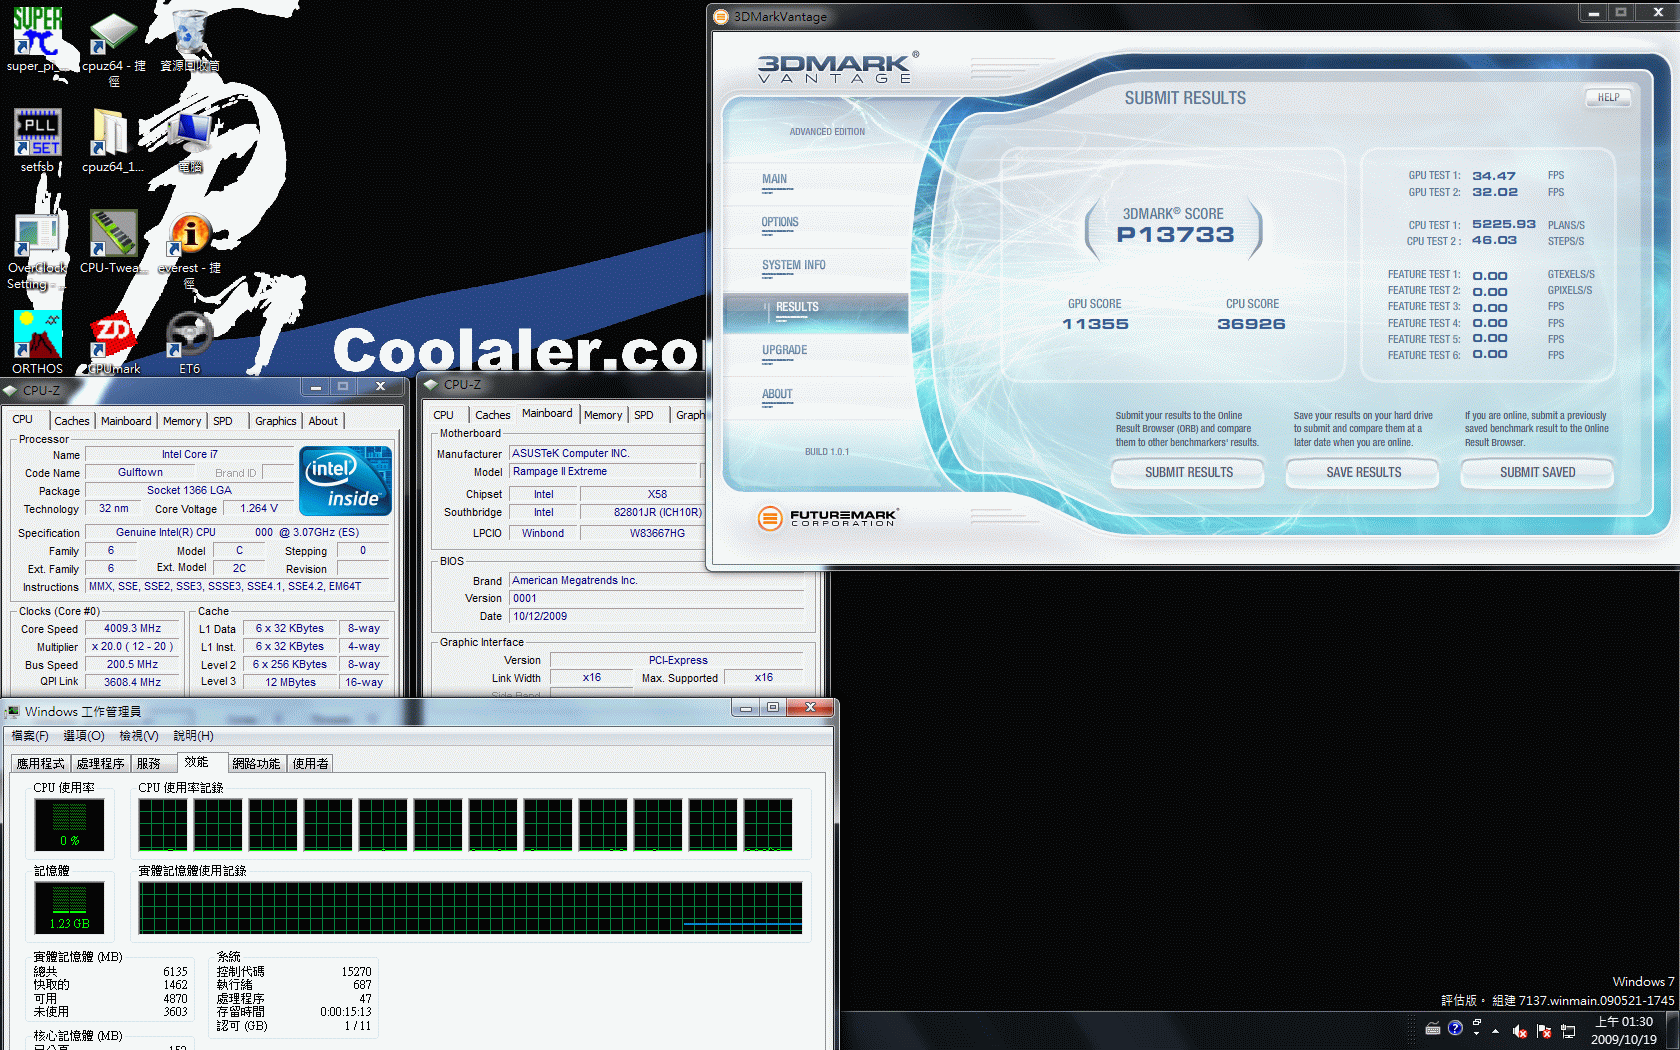1680x1050 pixels.
Task: Switch to 應用程式 tab in Task Manager
Action: coord(41,764)
